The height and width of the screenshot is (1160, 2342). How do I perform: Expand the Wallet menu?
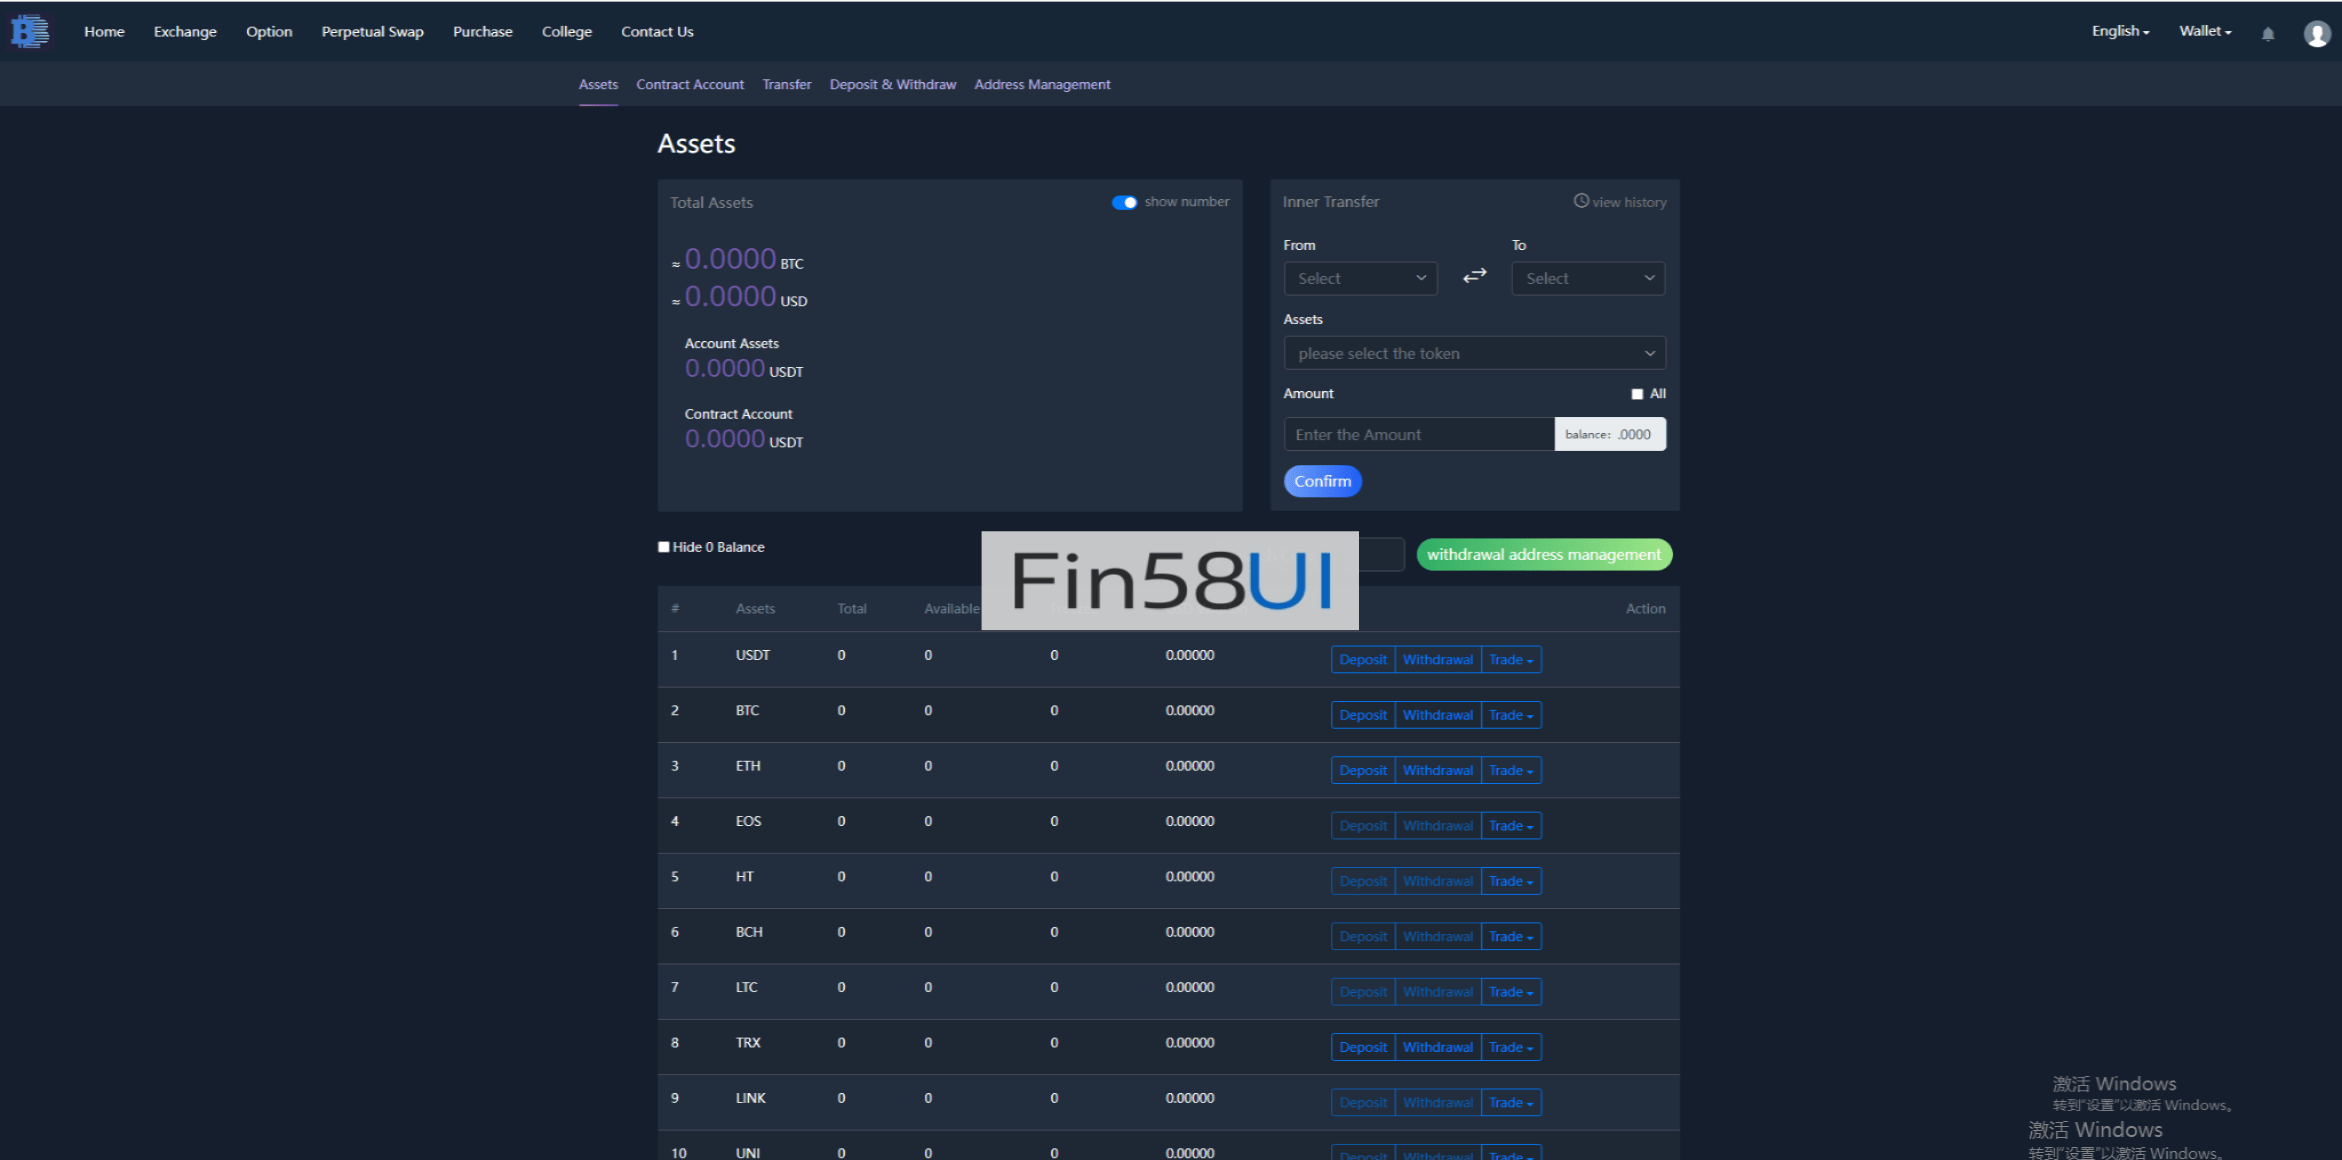(x=2205, y=32)
